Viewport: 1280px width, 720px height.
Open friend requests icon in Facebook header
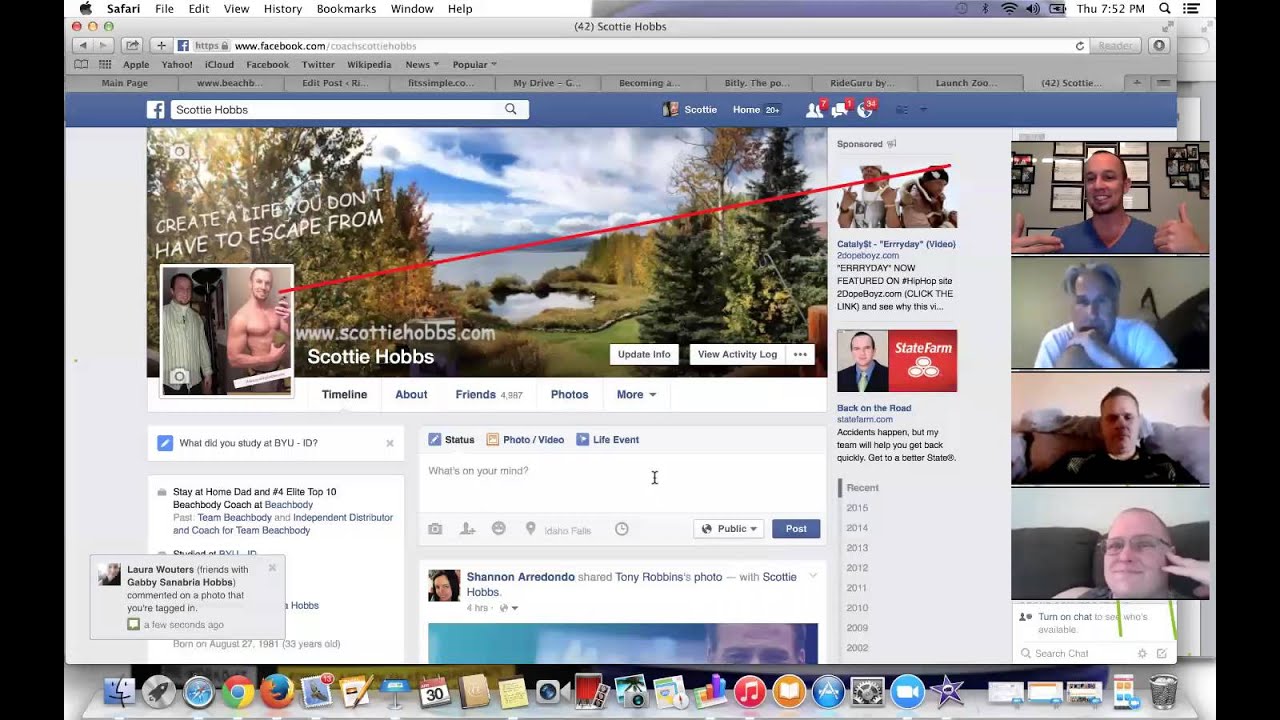coord(815,109)
